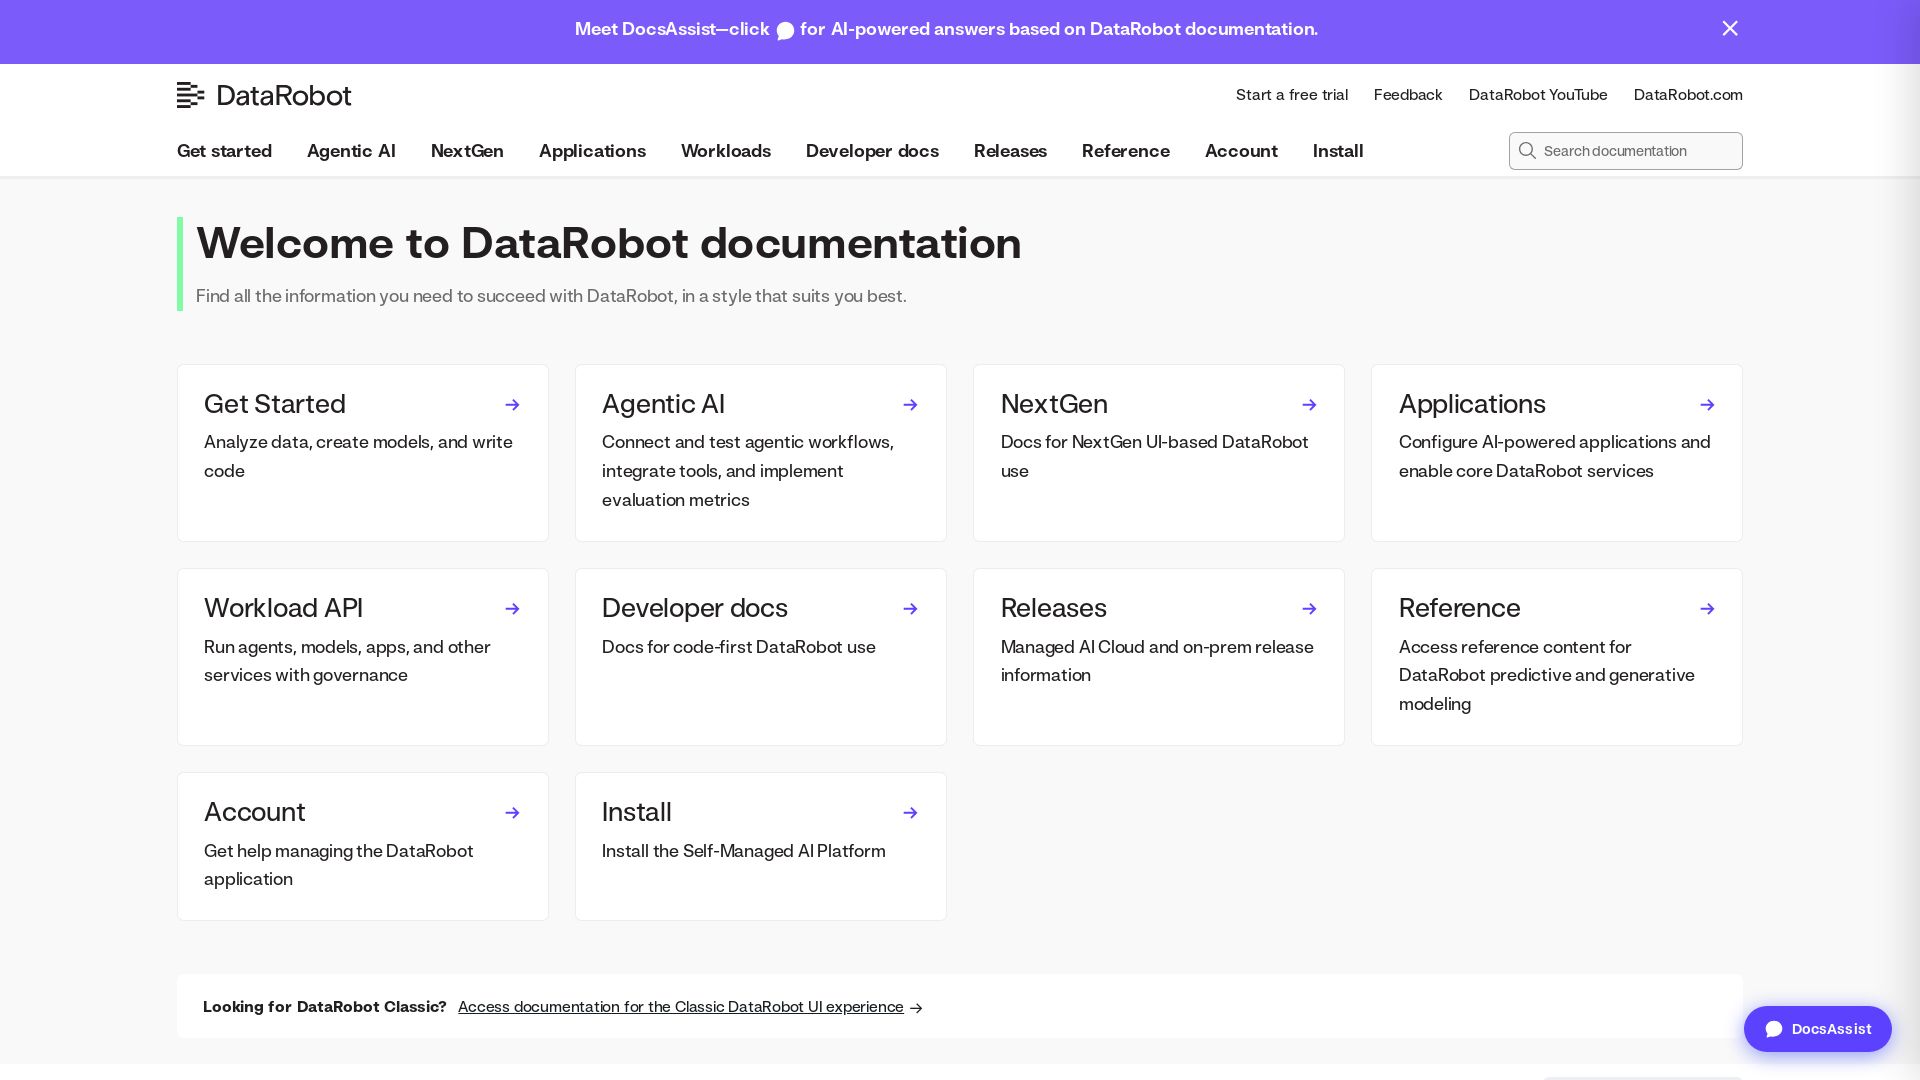This screenshot has width=1920, height=1080.
Task: Open the Feedback link
Action: click(x=1408, y=95)
